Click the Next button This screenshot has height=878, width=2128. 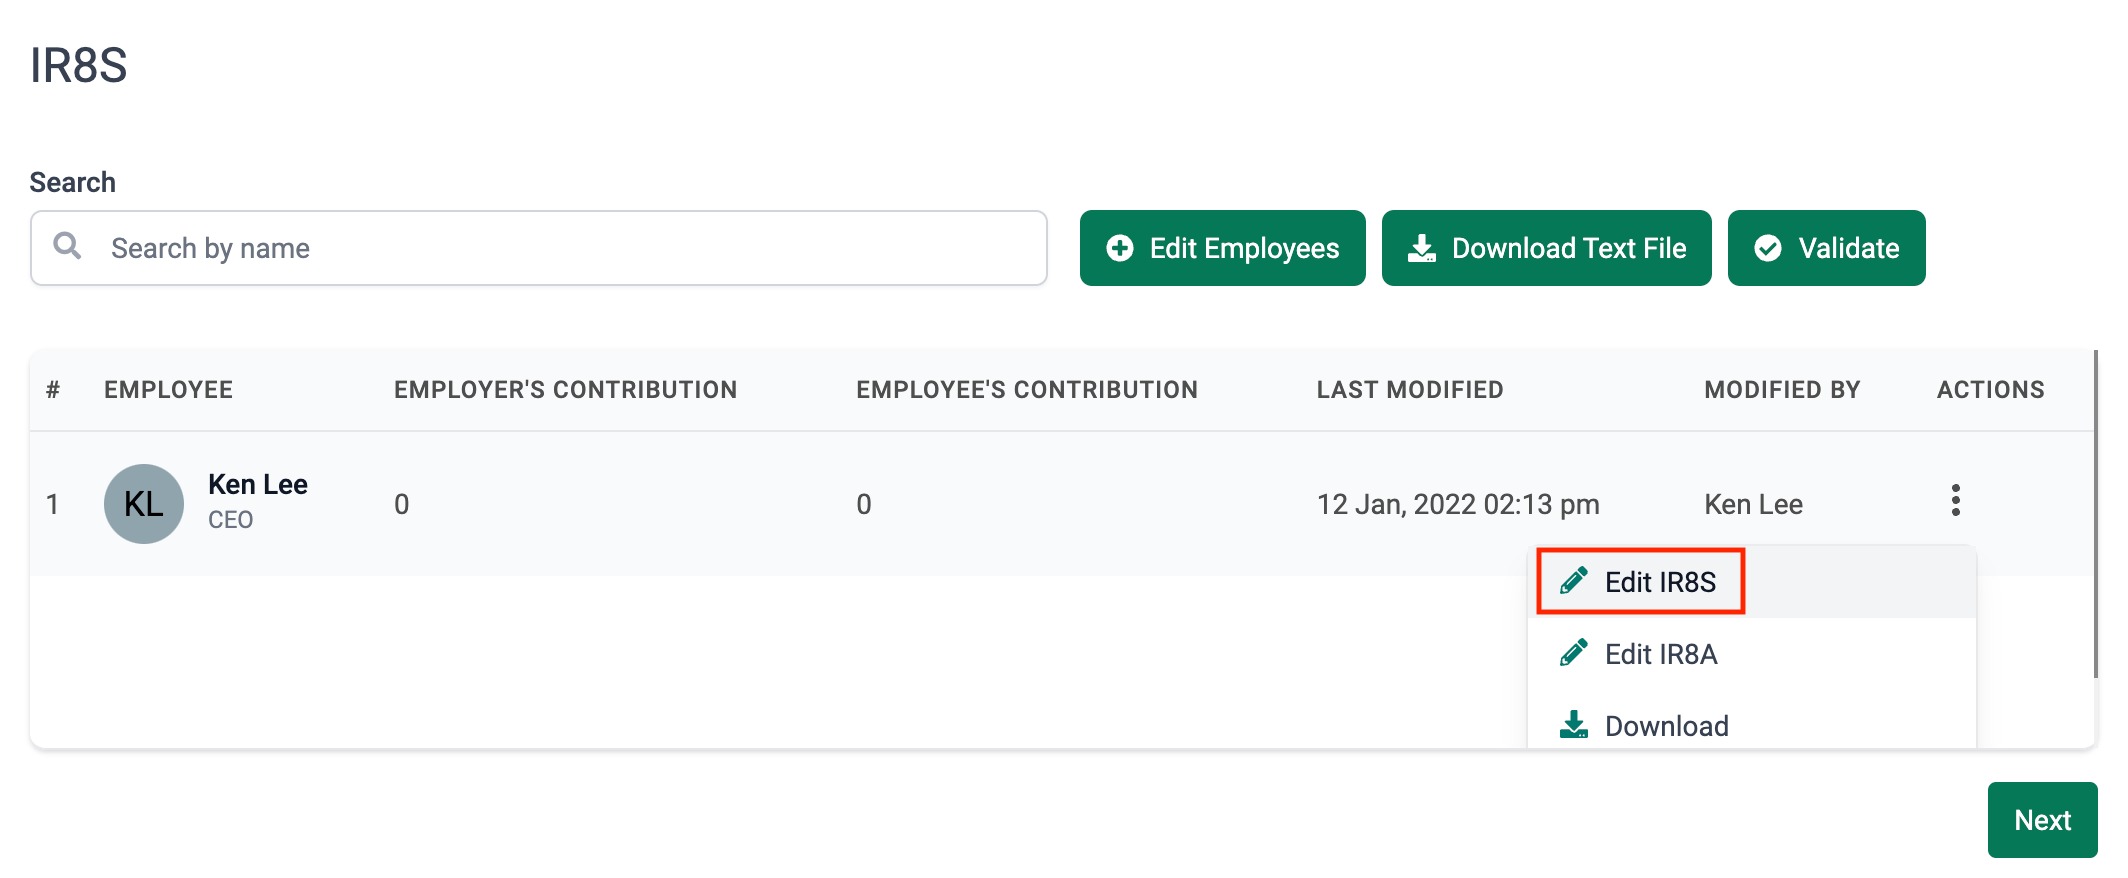(2042, 820)
